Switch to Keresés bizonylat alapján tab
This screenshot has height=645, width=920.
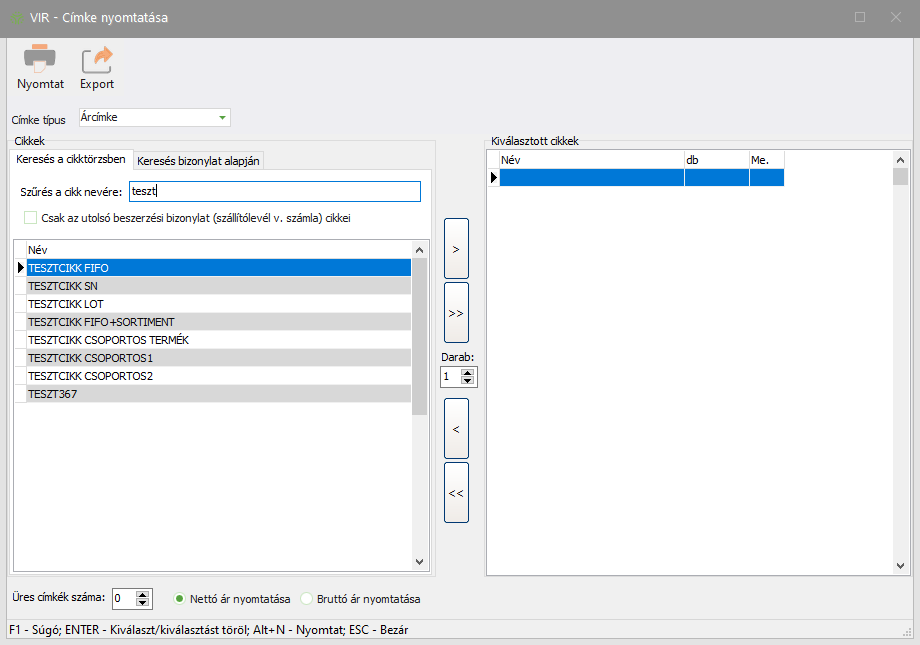click(x=198, y=161)
